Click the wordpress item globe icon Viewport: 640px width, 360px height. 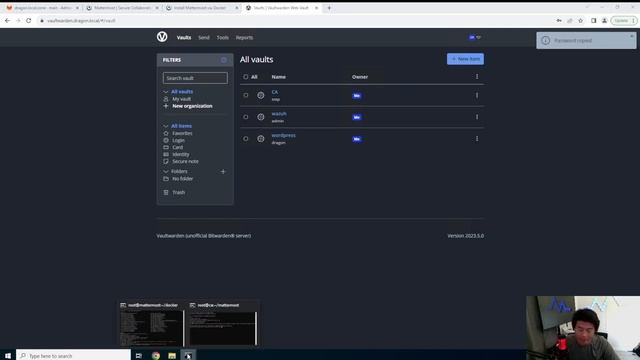(x=261, y=139)
